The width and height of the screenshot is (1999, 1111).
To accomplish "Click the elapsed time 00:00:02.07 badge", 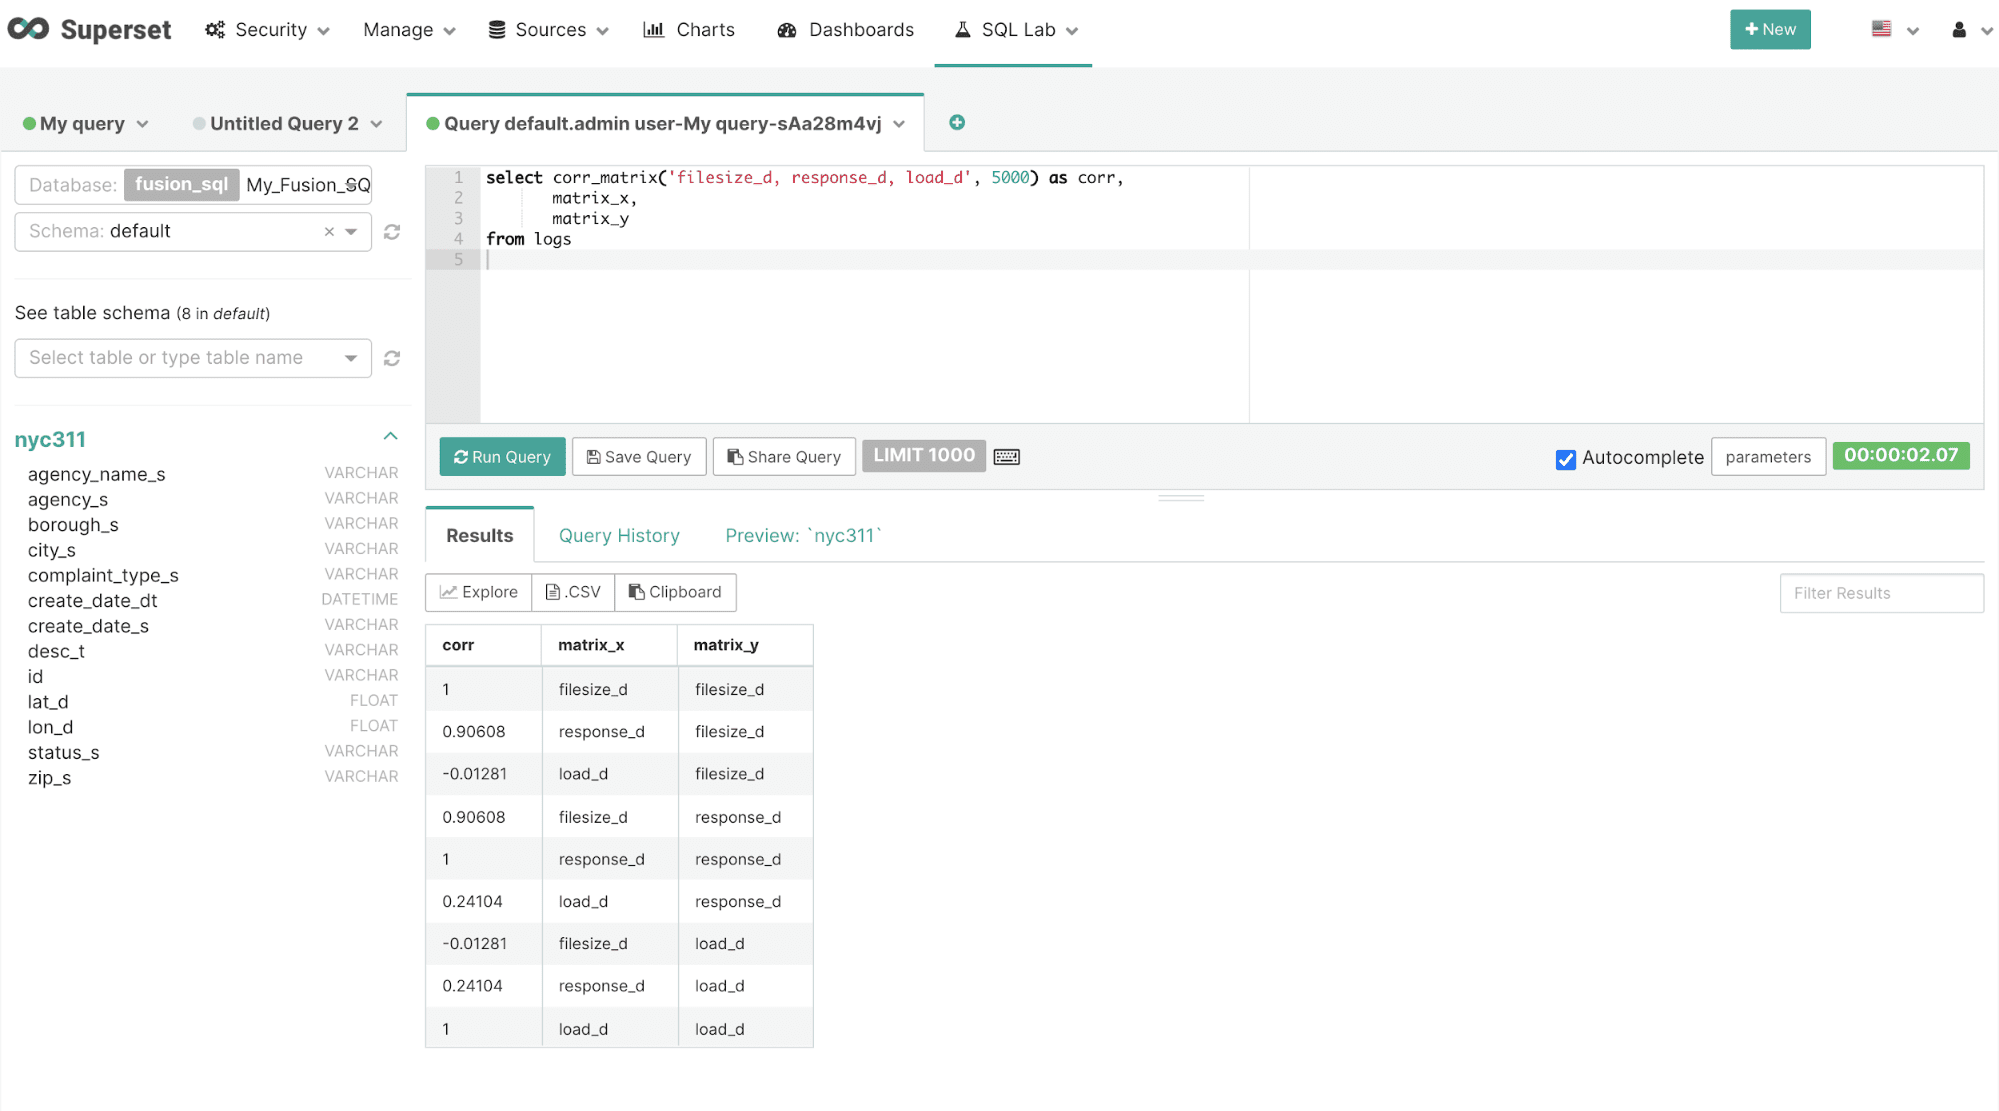I will pyautogui.click(x=1901, y=456).
